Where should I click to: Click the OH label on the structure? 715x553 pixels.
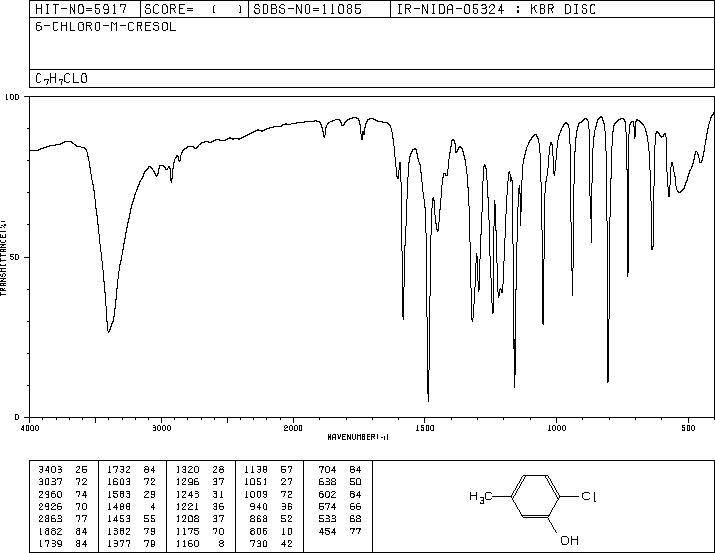pos(570,540)
